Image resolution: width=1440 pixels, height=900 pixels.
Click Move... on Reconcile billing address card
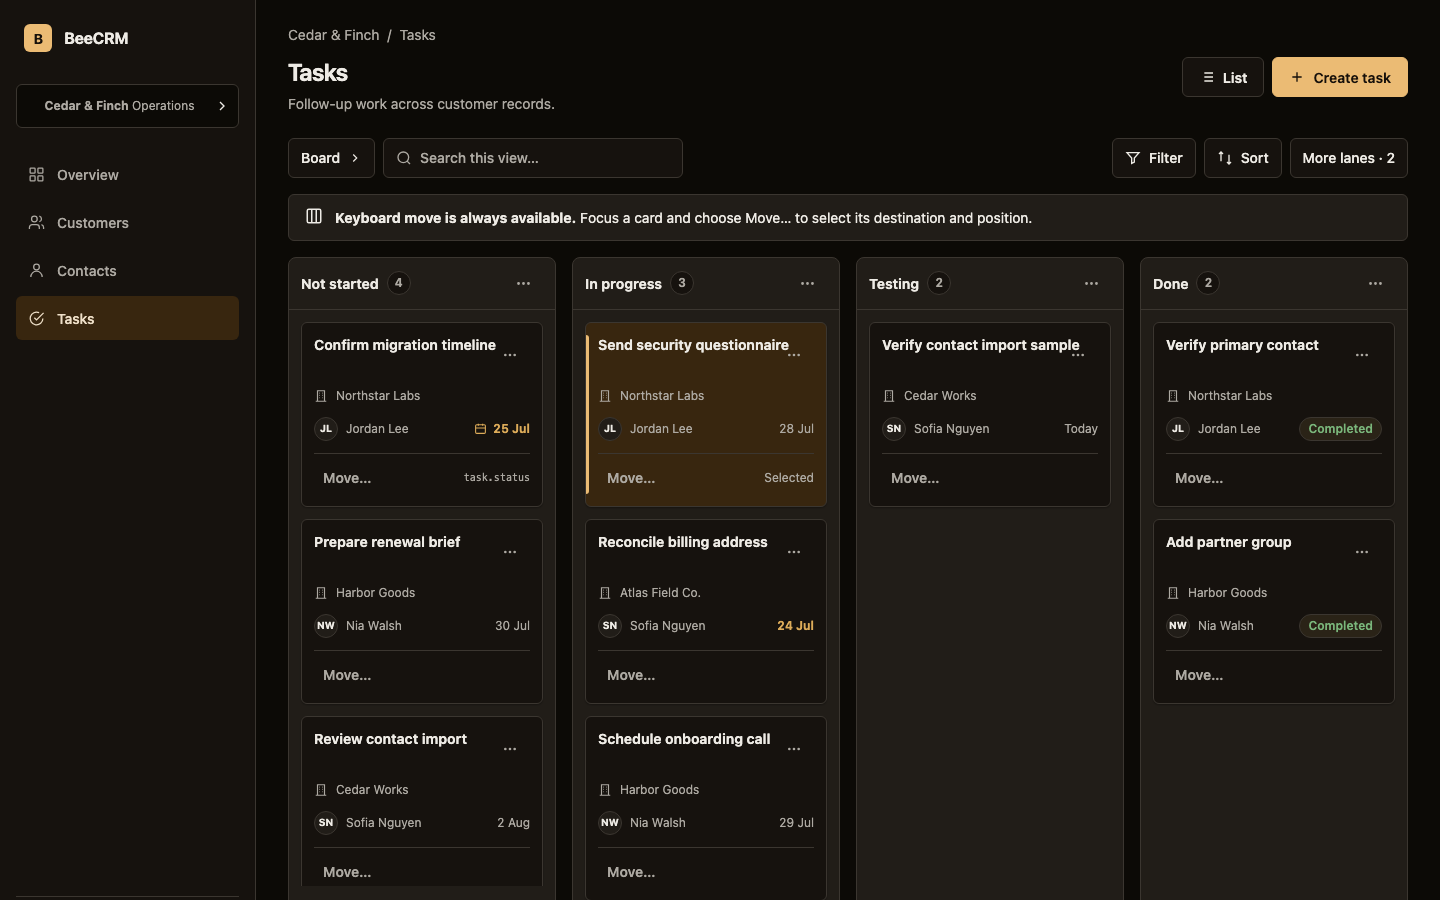tap(631, 675)
